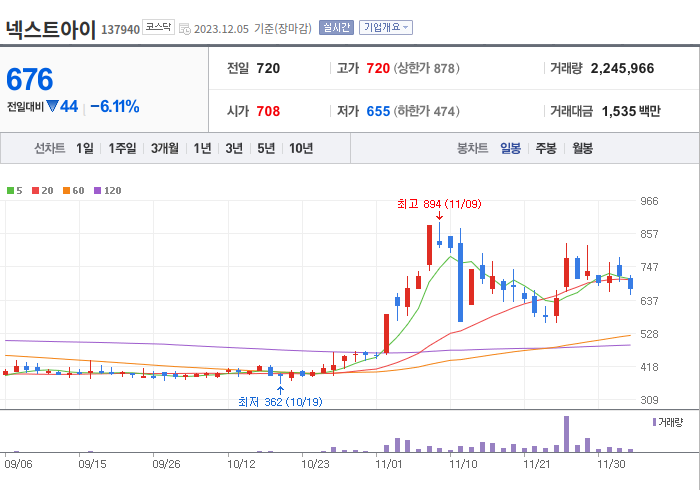Click the green 5-day moving average swatch
Image resolution: width=700 pixels, height=490 pixels.
pos(10,191)
